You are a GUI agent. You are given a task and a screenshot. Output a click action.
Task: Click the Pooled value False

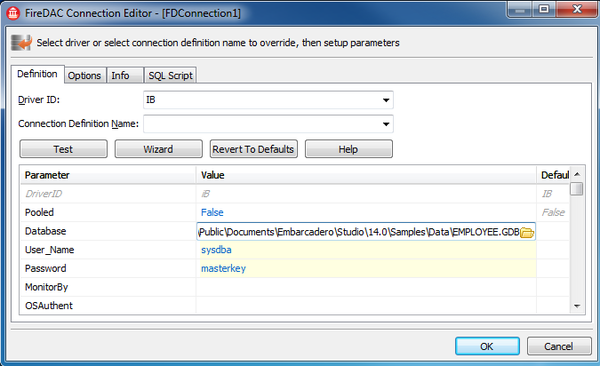[x=212, y=212]
